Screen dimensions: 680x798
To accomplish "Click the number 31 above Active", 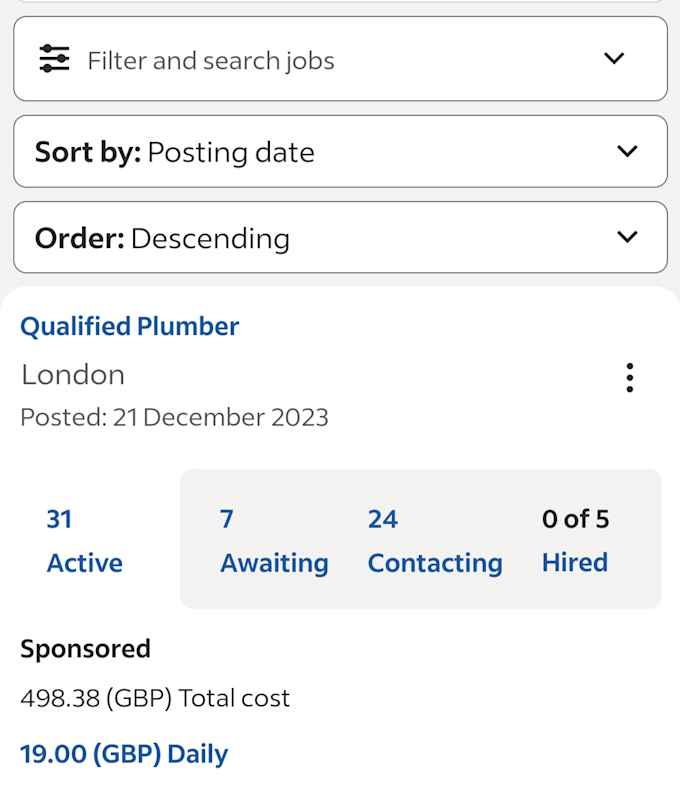I will coord(59,519).
